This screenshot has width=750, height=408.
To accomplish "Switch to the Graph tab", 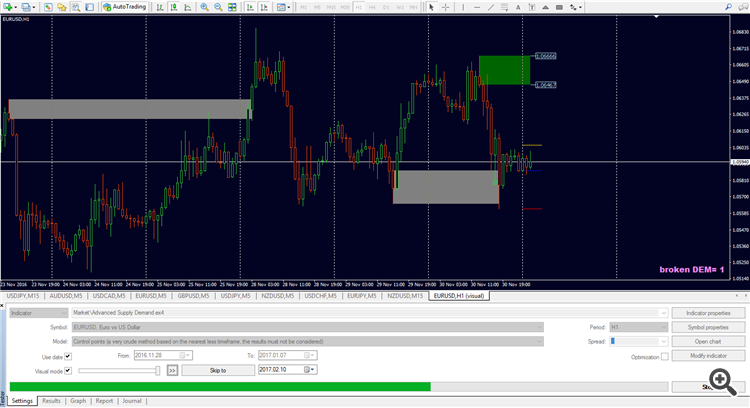I will [78, 401].
